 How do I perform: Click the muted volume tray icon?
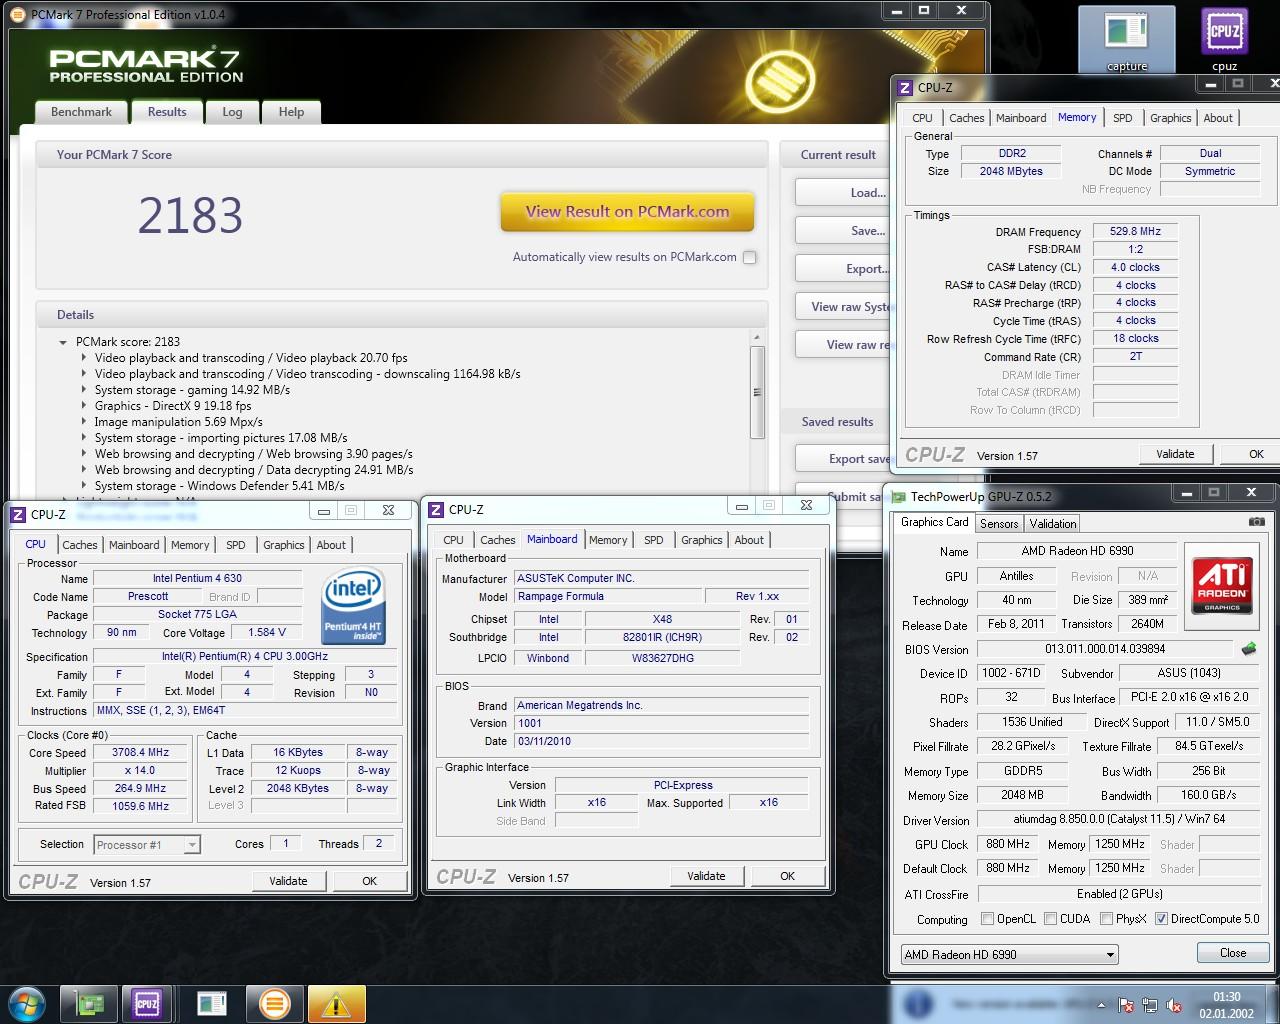[x=1174, y=1004]
